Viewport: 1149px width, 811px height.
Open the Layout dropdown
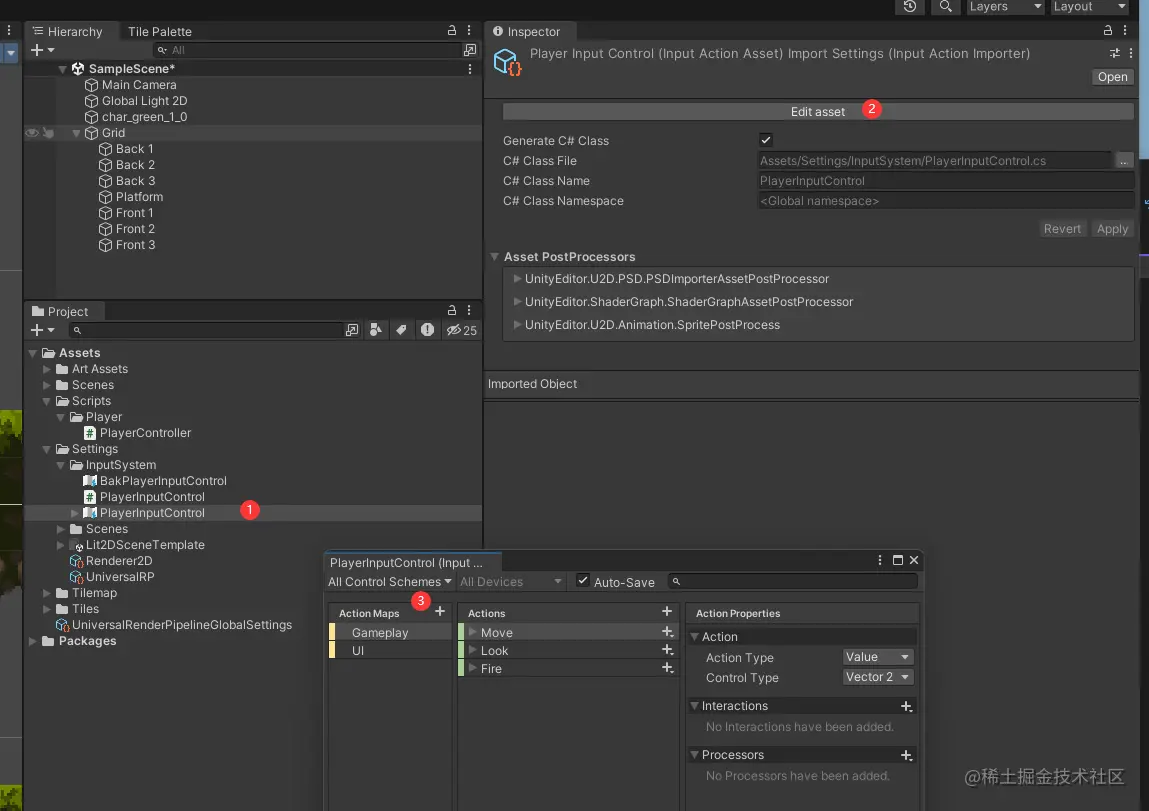tap(1090, 7)
